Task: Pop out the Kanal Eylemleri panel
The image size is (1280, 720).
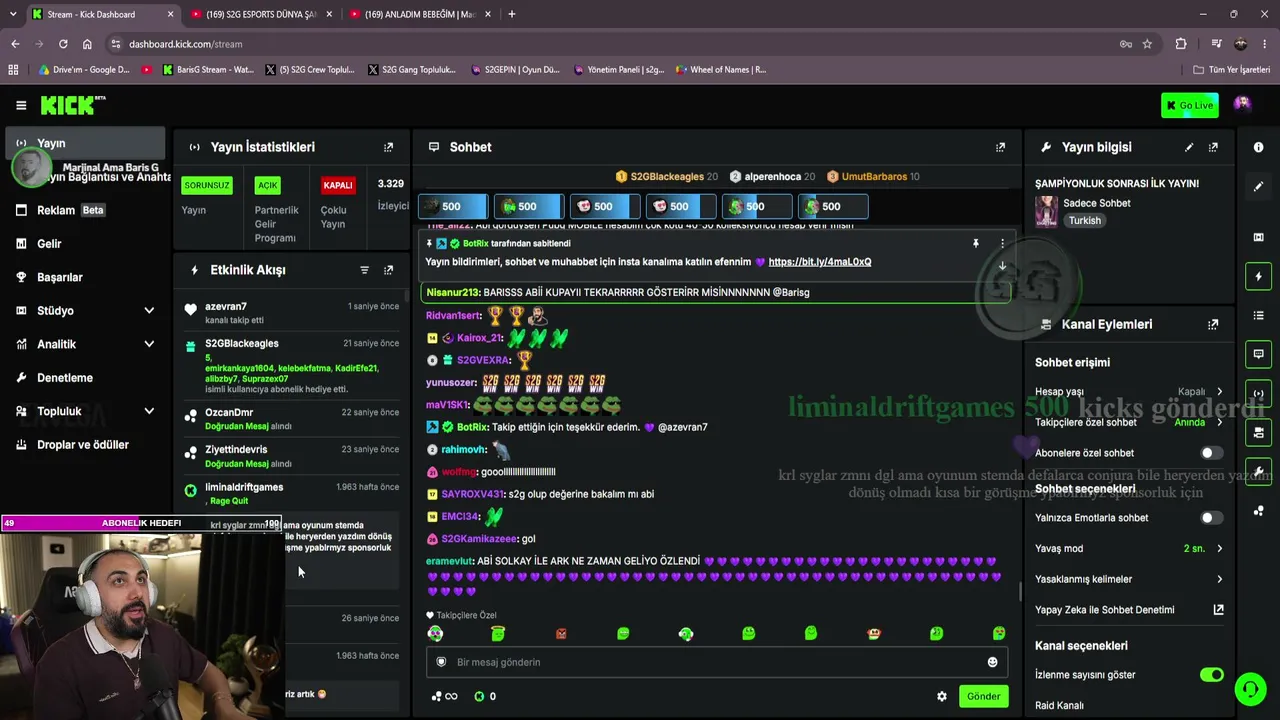Action: pyautogui.click(x=1213, y=324)
